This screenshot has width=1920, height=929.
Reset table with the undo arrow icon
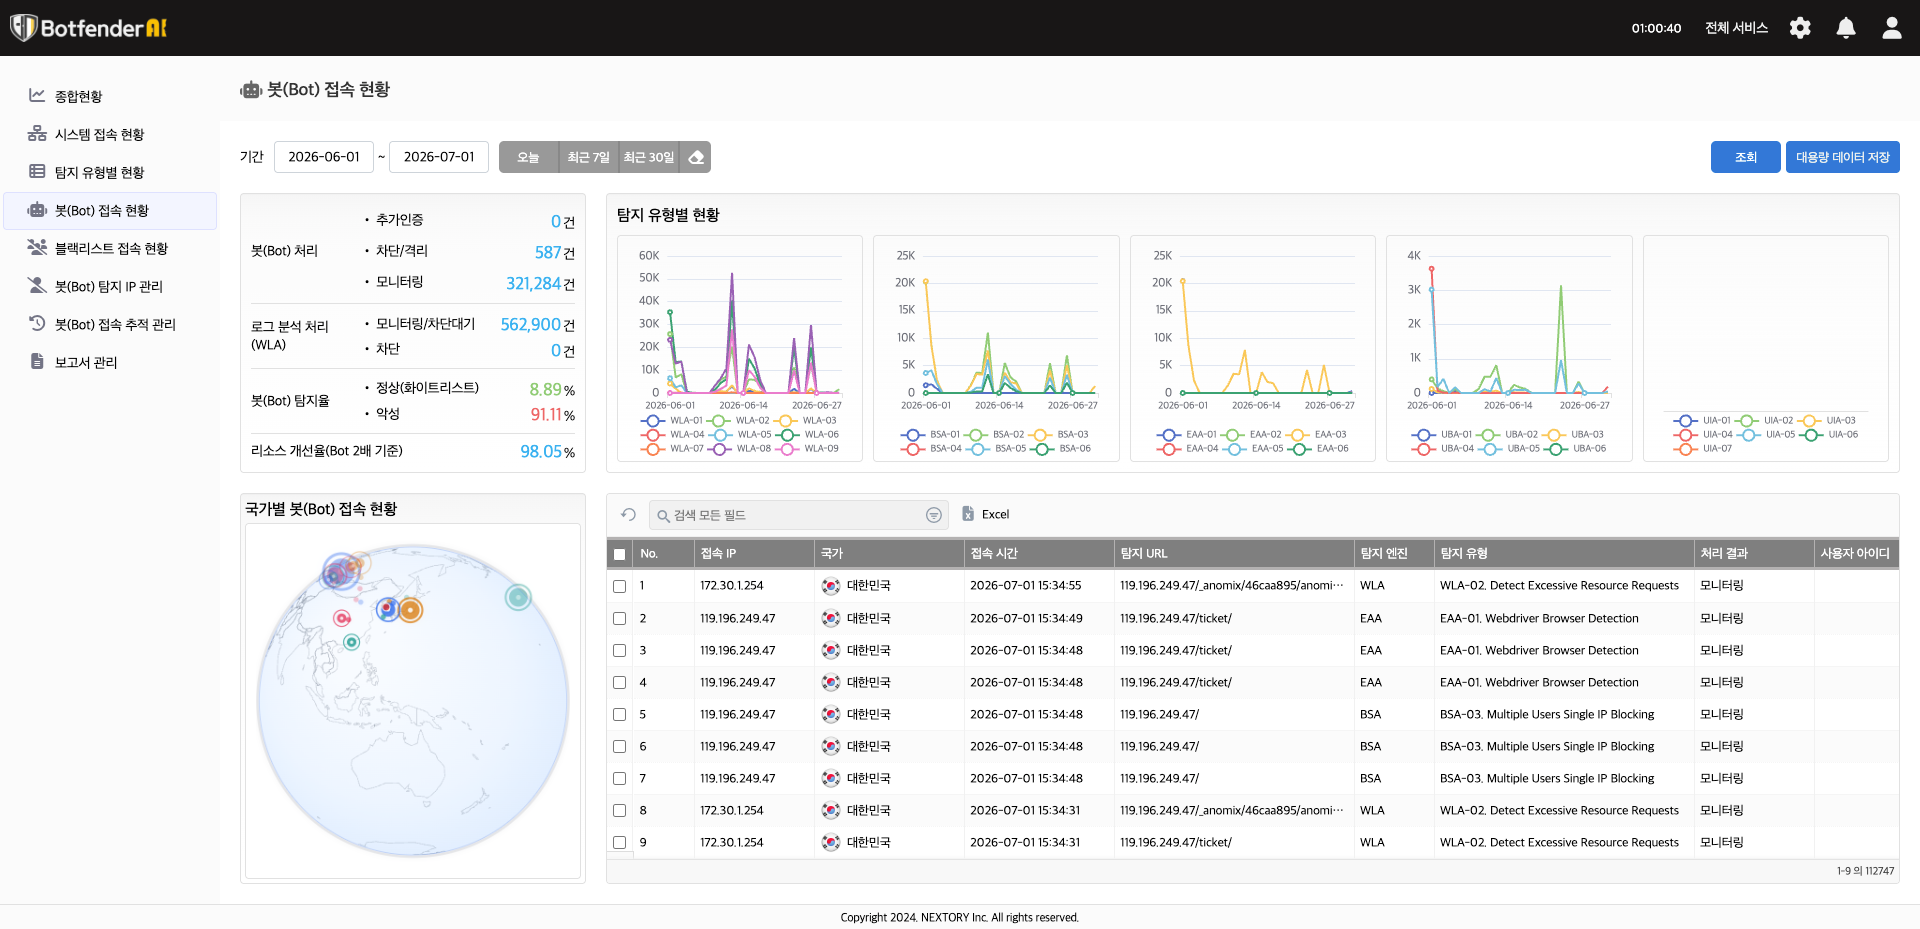click(x=628, y=514)
